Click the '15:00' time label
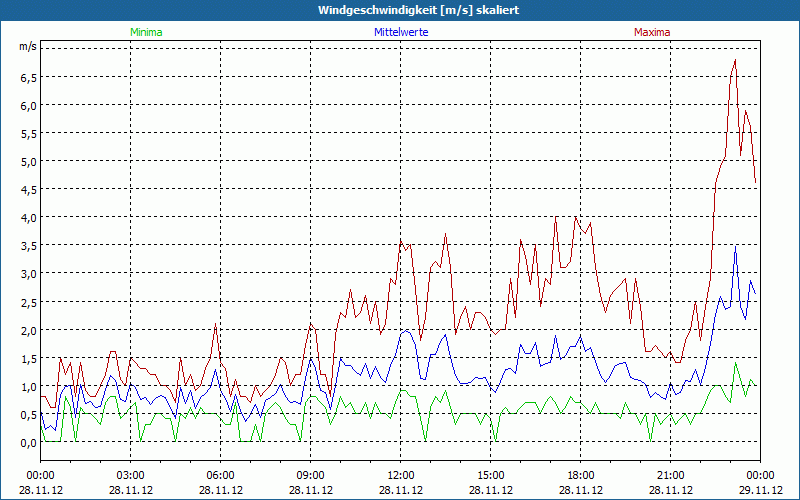The height and width of the screenshot is (500, 800). coord(491,476)
